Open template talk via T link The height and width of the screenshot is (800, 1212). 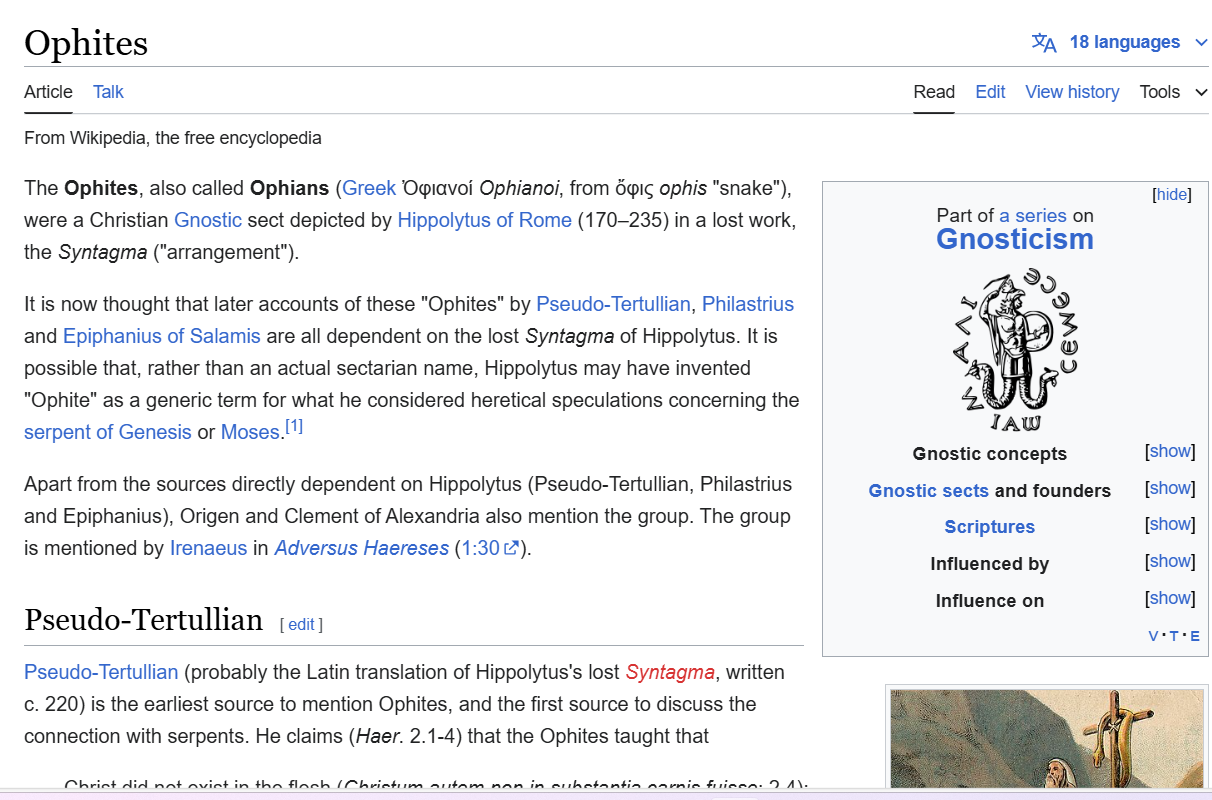(1174, 636)
